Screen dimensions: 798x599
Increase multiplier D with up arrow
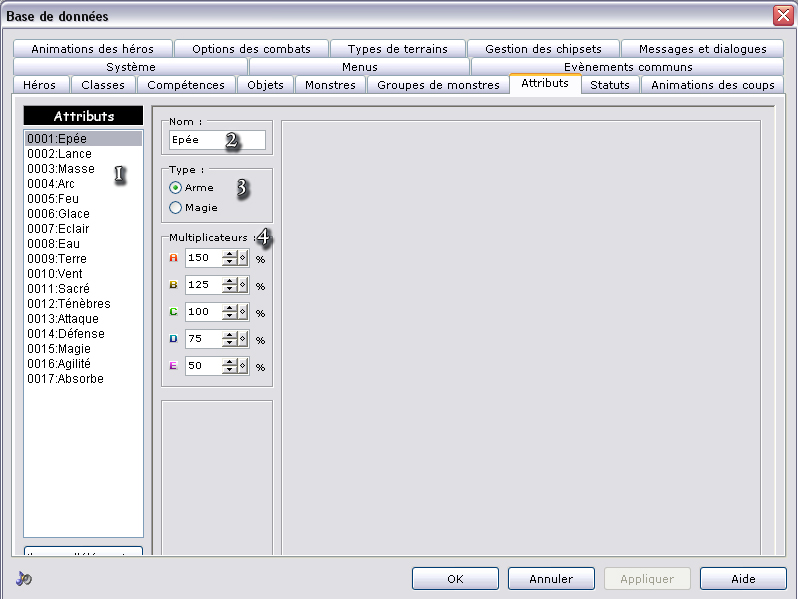[x=230, y=335]
